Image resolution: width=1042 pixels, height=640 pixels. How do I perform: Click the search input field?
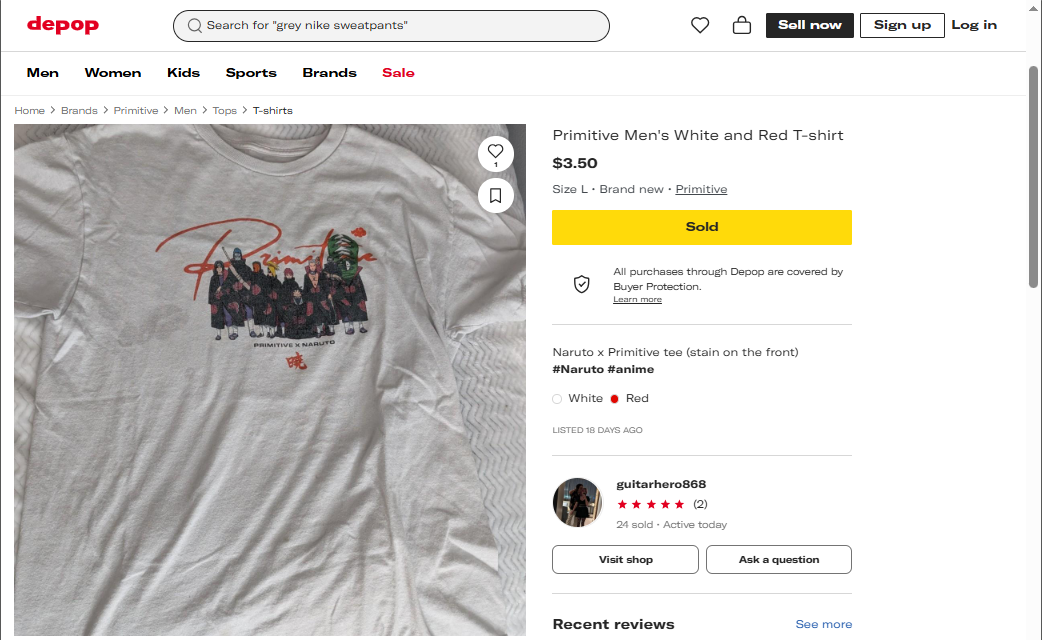point(400,26)
